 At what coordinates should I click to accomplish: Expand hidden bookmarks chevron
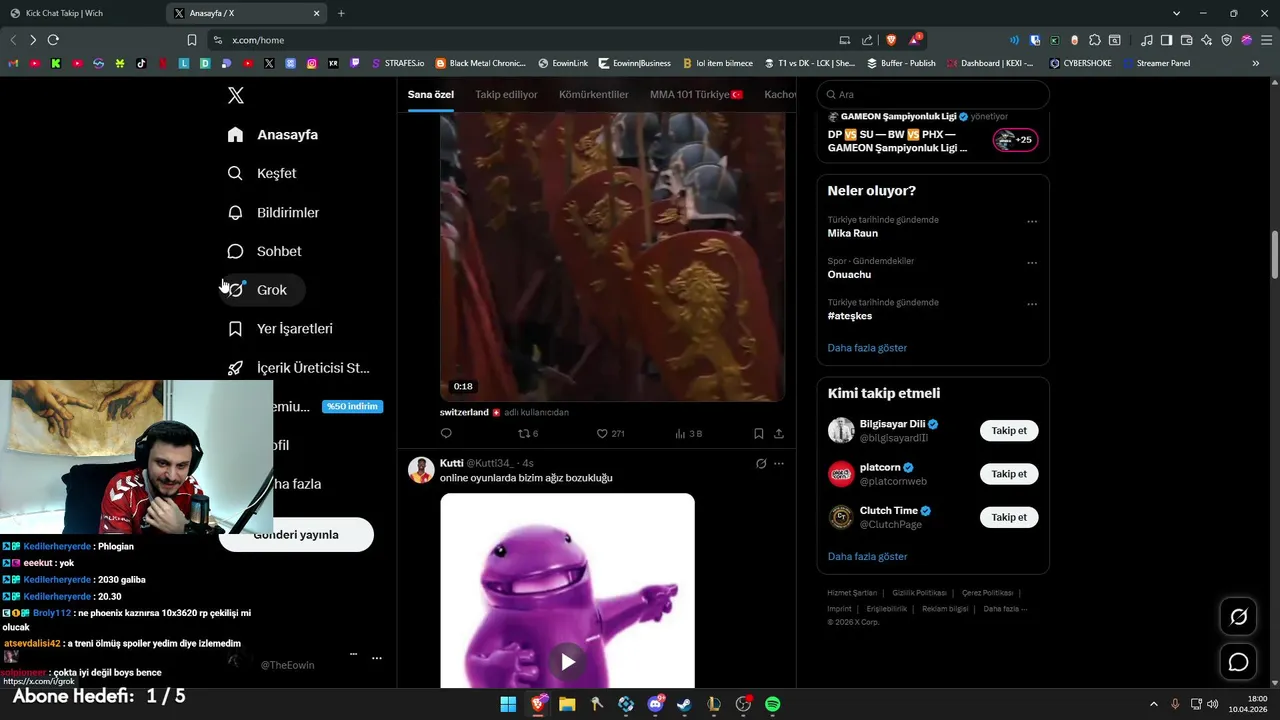[1255, 63]
